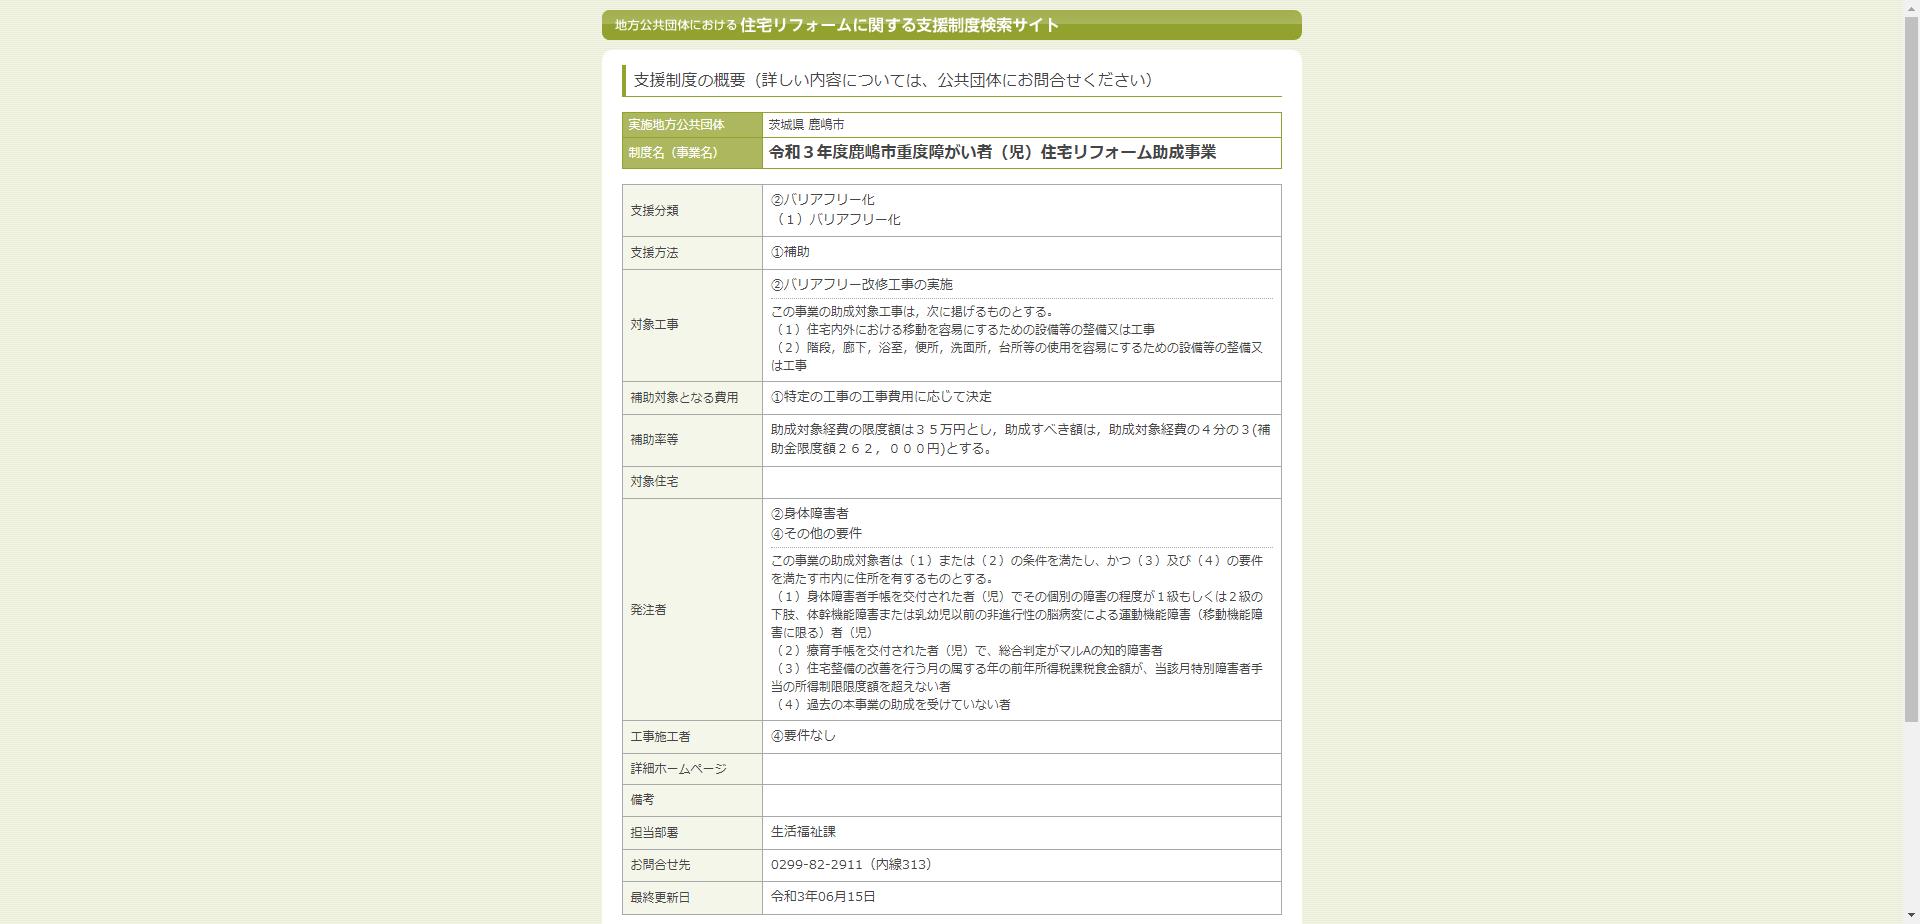Viewport: 1920px width, 924px height.
Task: Select the row label 対象住宅
Action: pos(654,482)
